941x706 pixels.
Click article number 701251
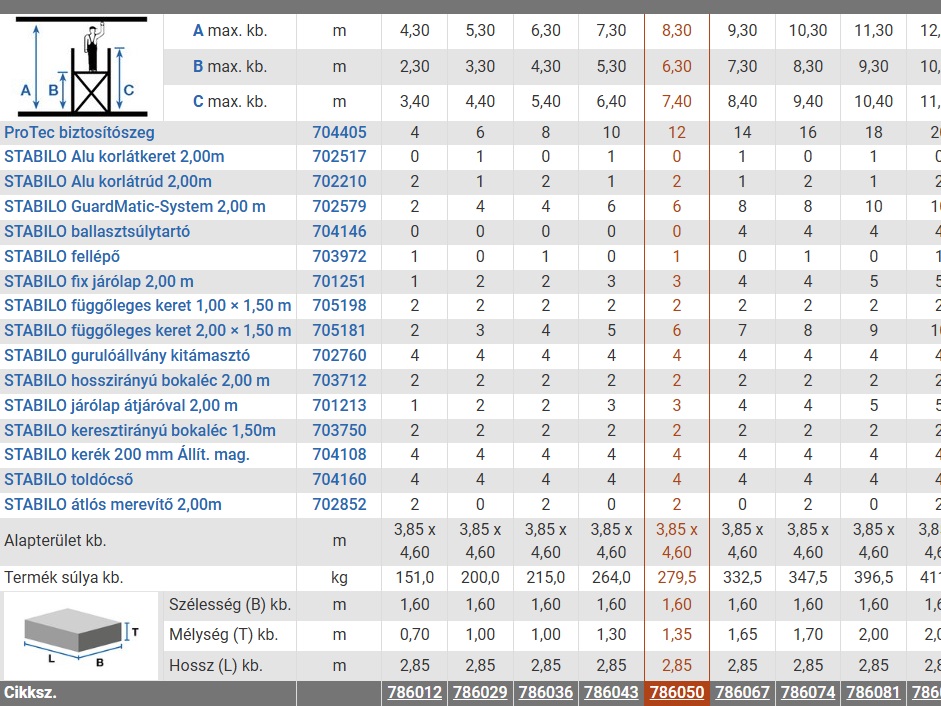339,282
